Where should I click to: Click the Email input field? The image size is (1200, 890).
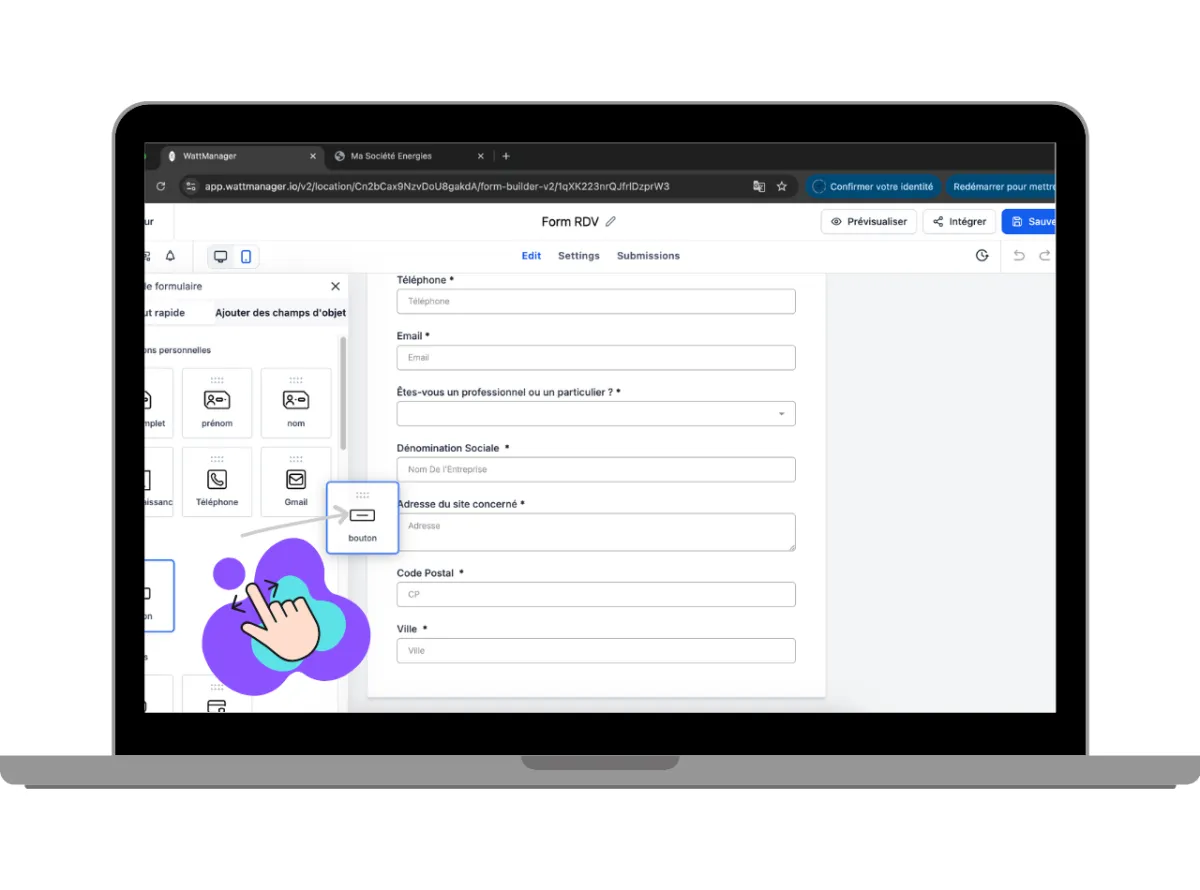(596, 357)
